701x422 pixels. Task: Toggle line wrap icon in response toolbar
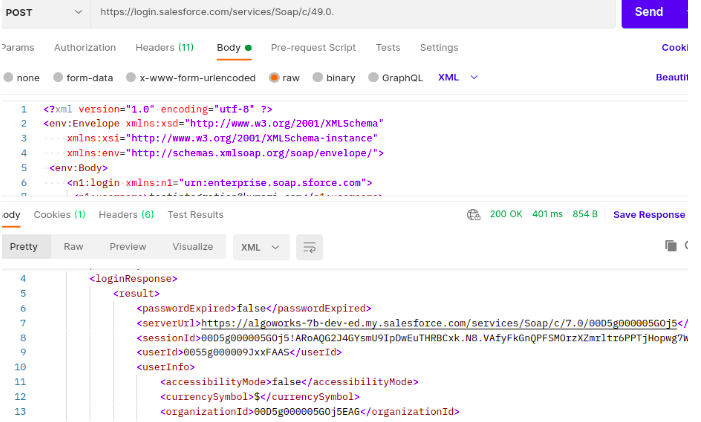pos(310,247)
